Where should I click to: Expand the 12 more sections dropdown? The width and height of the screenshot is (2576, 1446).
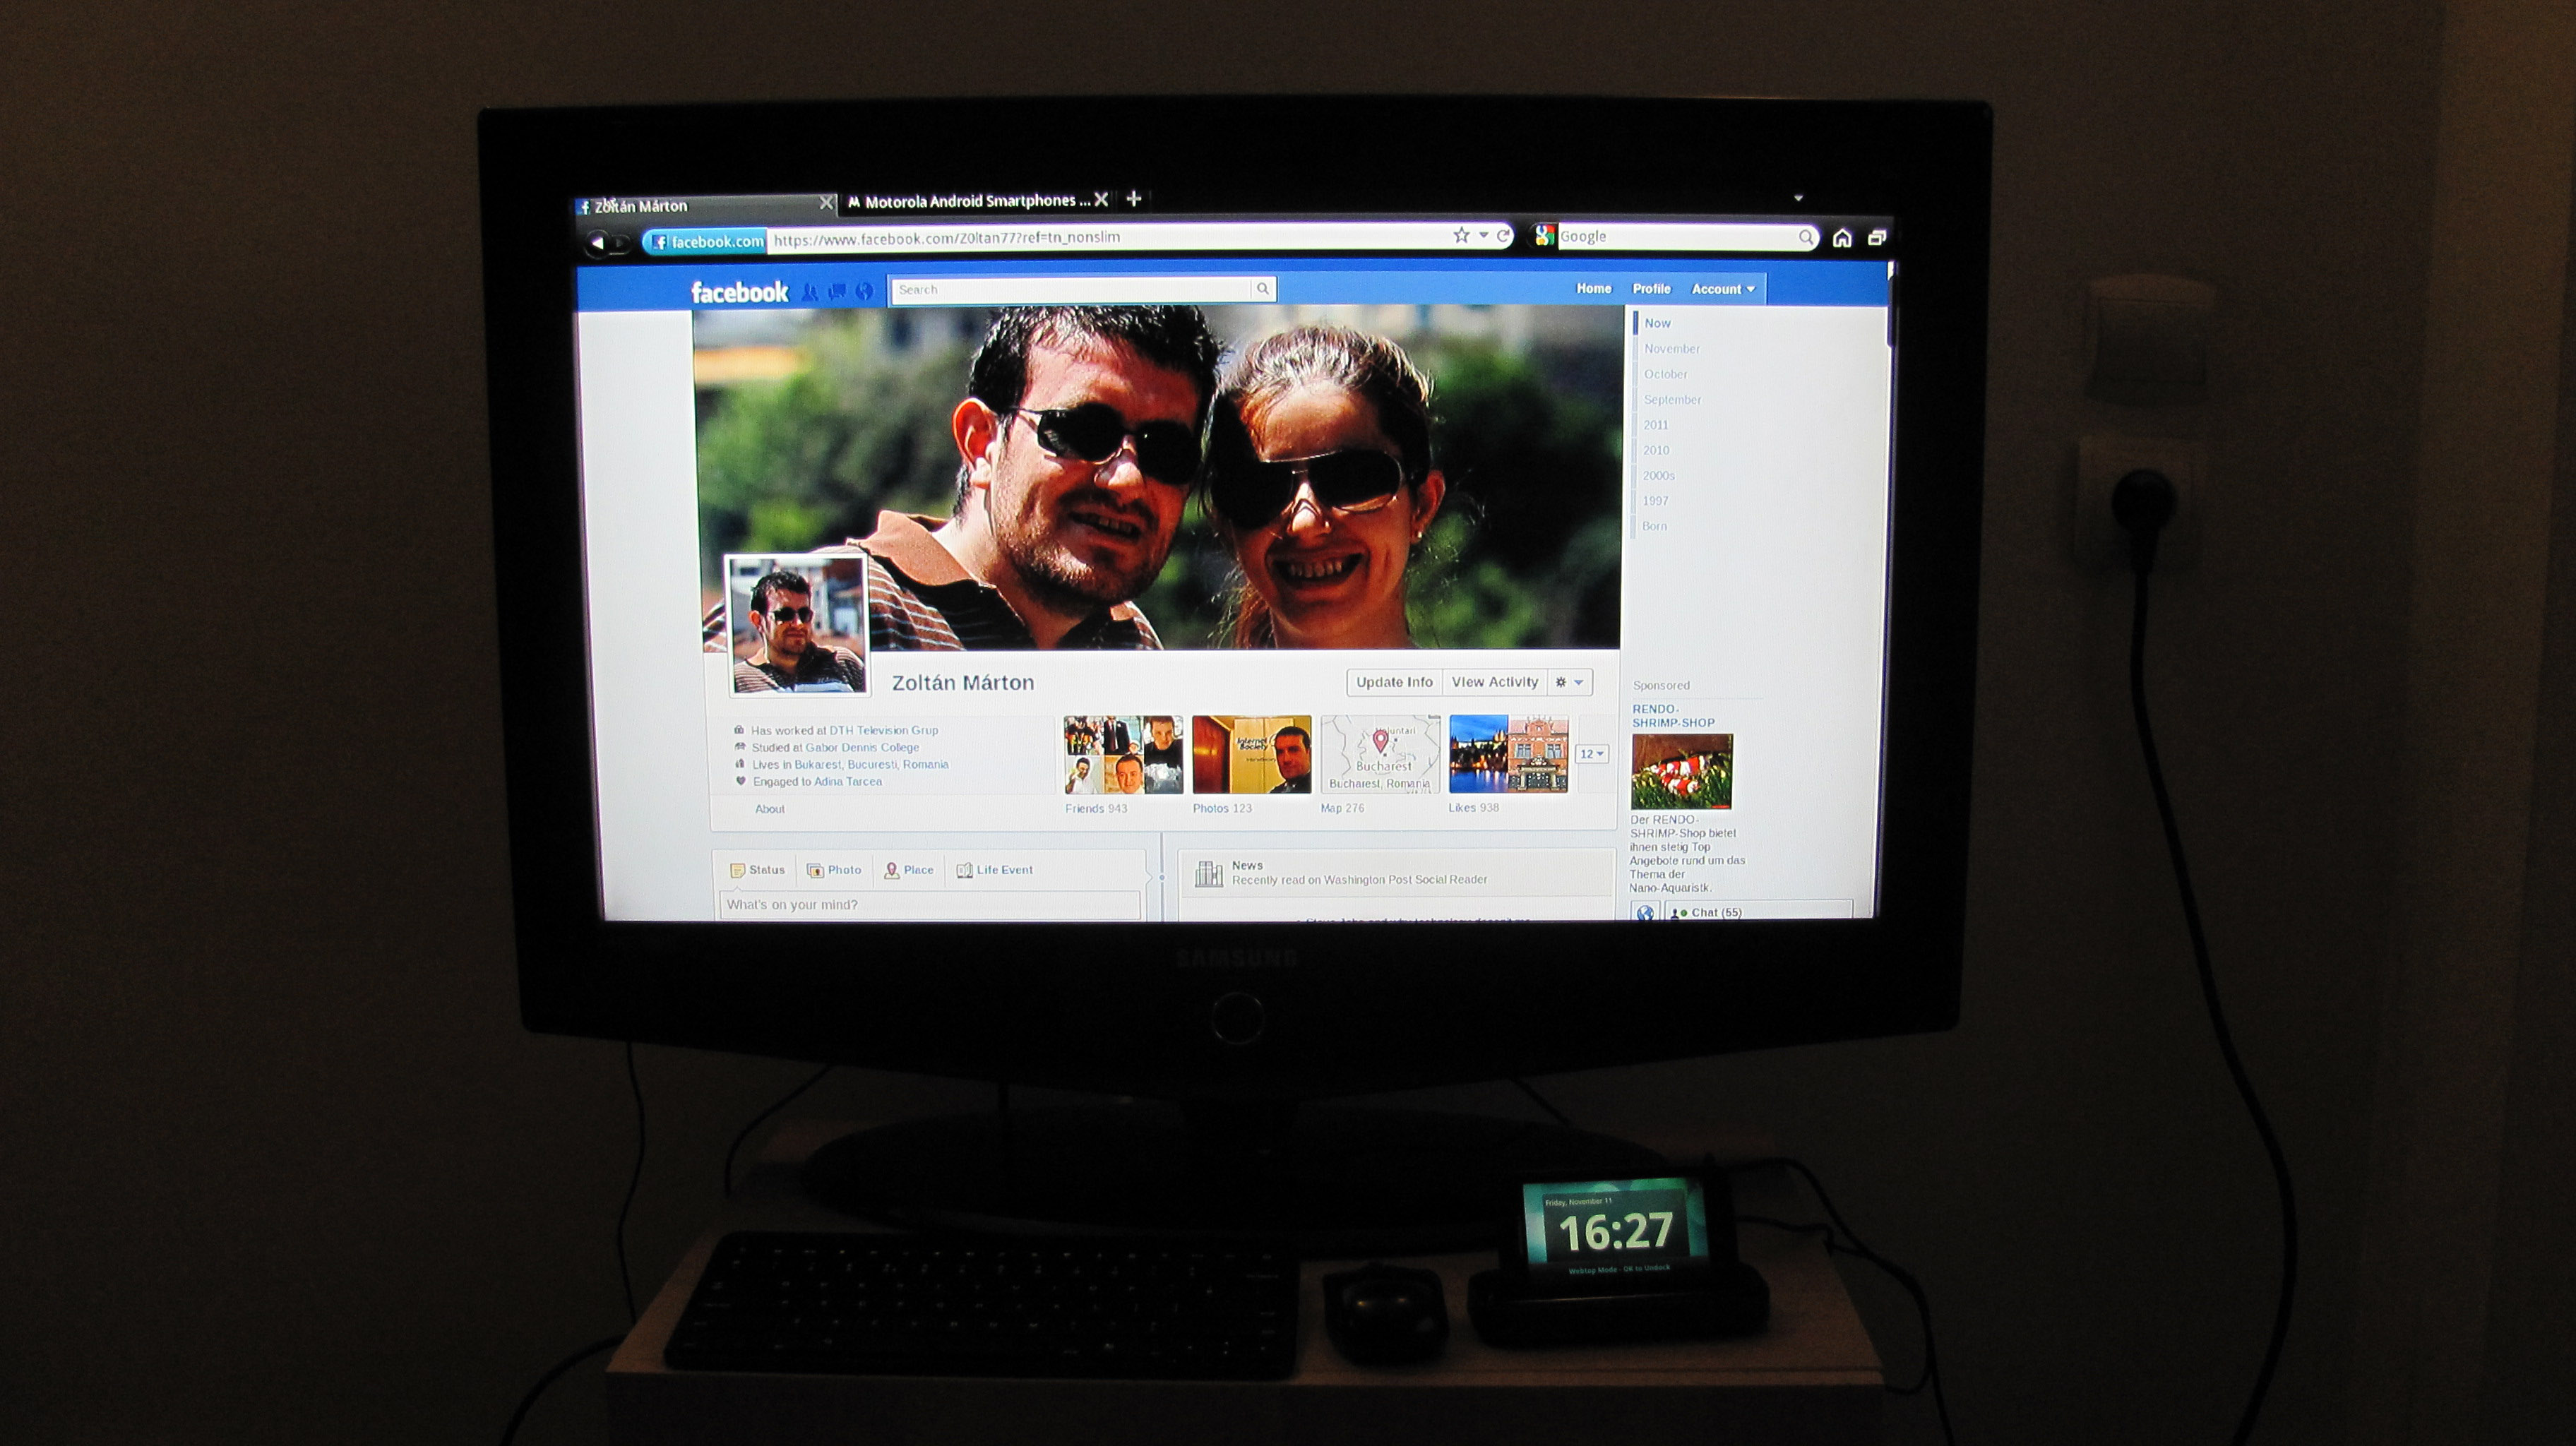pyautogui.click(x=1591, y=754)
